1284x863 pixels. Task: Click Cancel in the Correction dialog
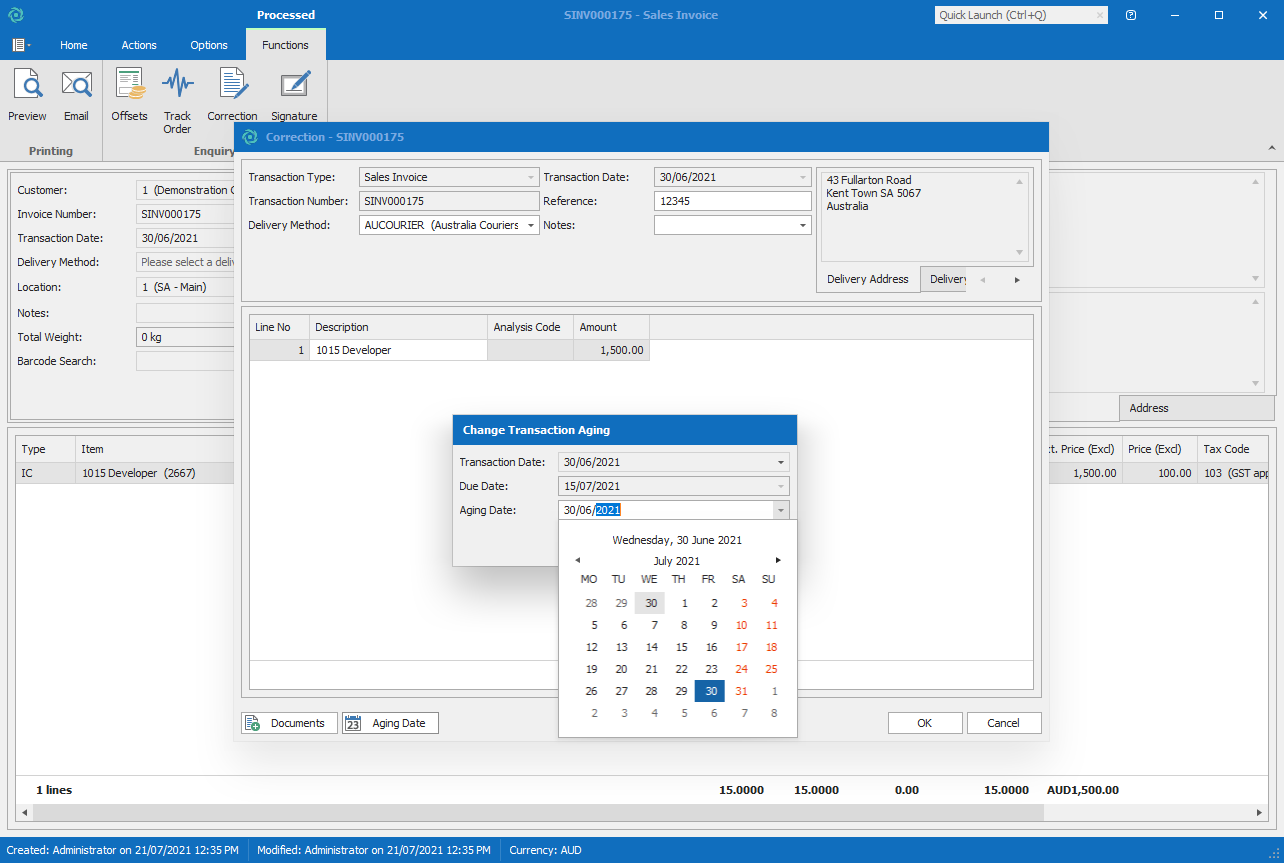point(1003,723)
